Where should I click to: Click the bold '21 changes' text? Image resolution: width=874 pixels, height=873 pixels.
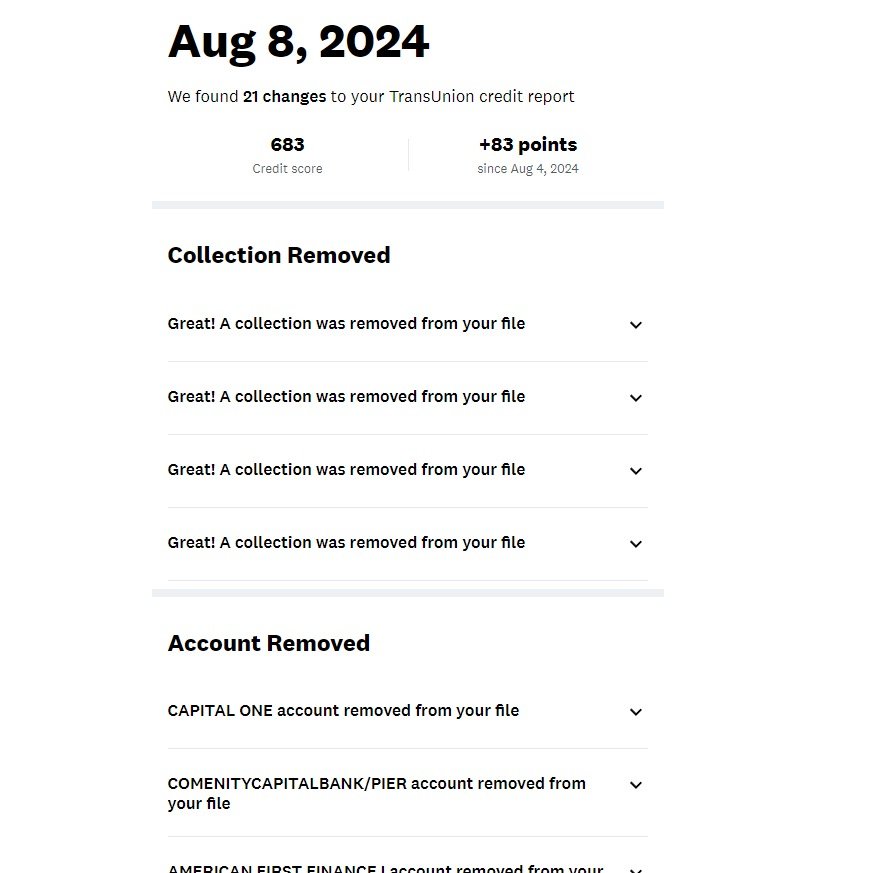coord(284,97)
